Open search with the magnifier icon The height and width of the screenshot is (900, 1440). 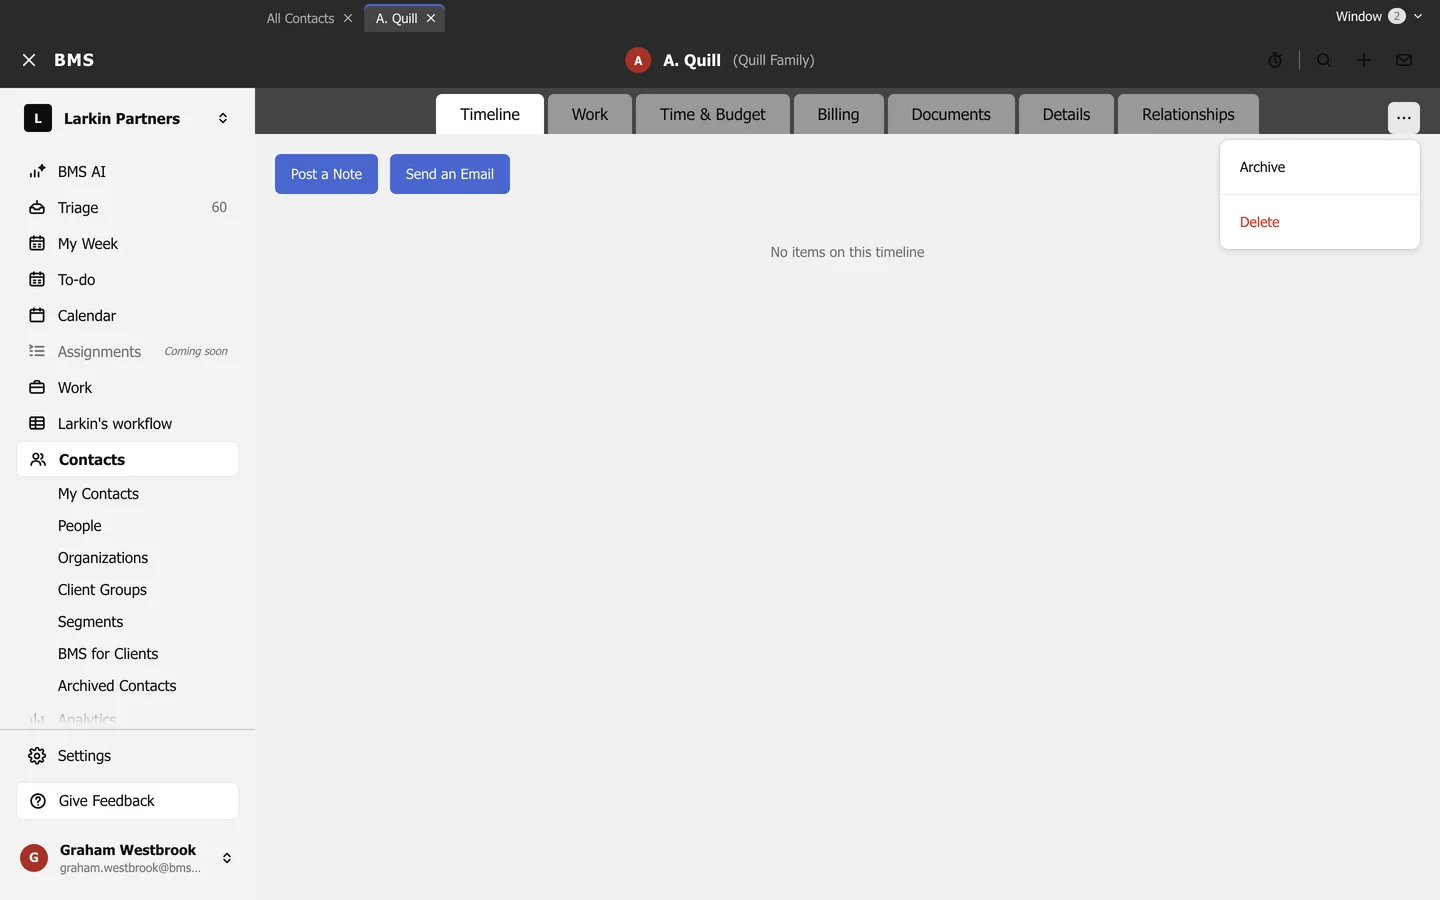pos(1324,60)
